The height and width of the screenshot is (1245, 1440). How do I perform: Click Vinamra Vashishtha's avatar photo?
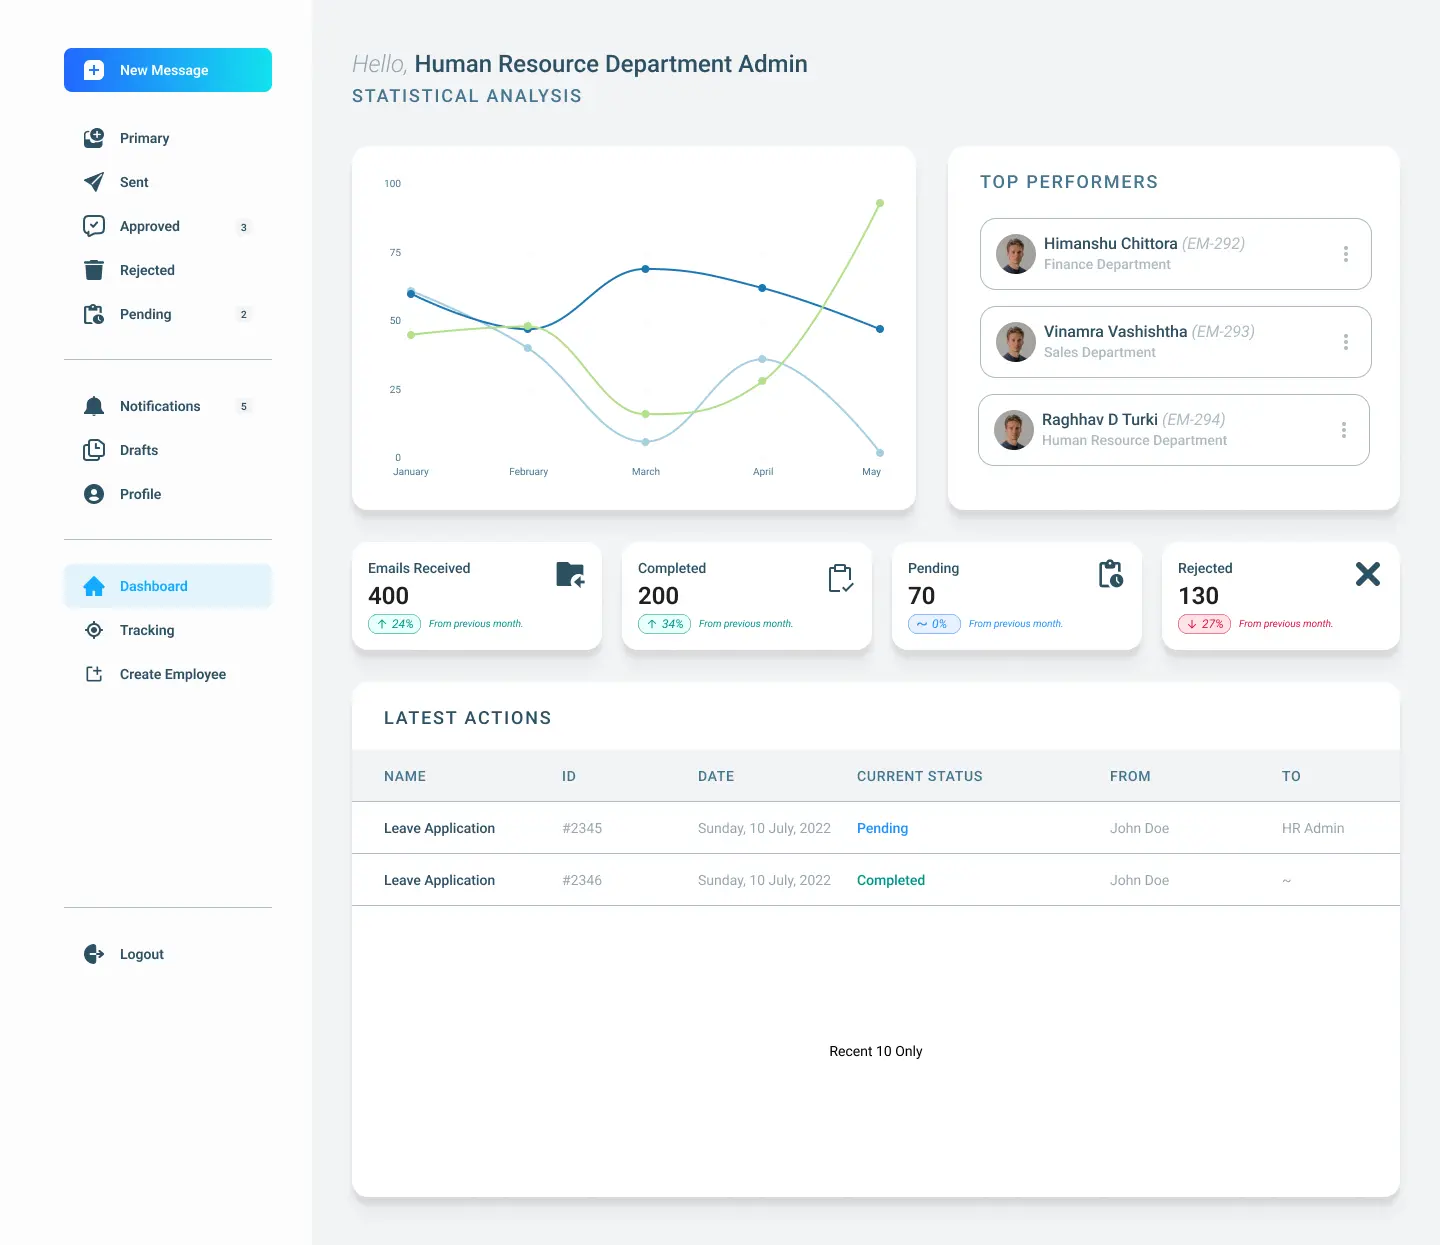click(1016, 342)
